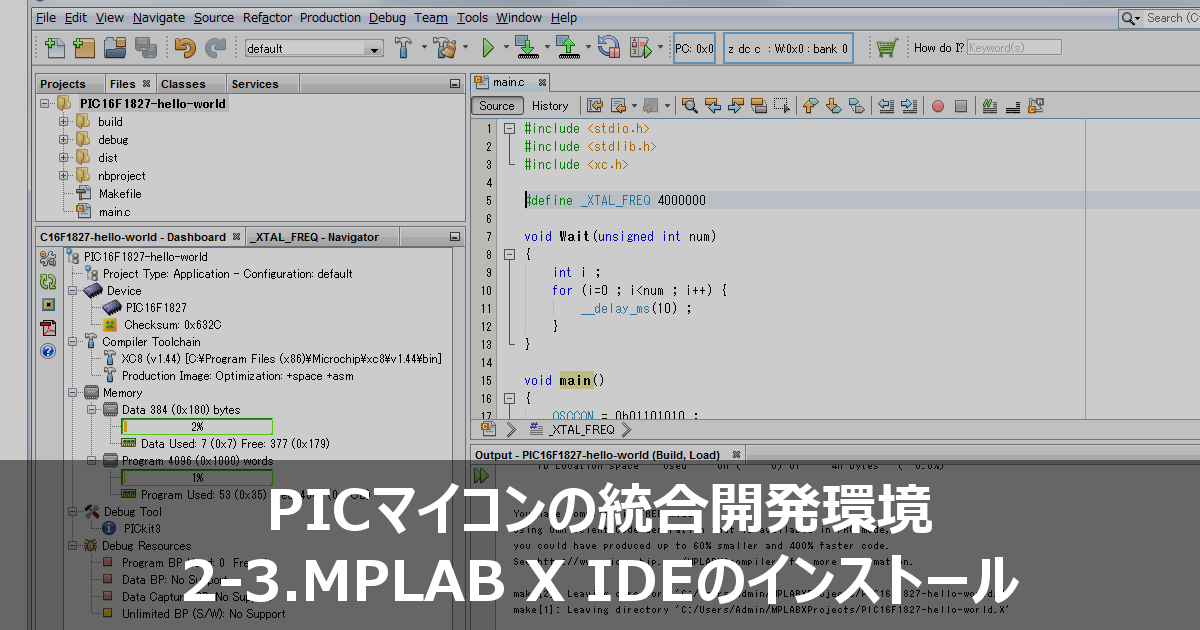Click the Stop Macro Recording square icon
Image resolution: width=1200 pixels, height=630 pixels.
961,106
